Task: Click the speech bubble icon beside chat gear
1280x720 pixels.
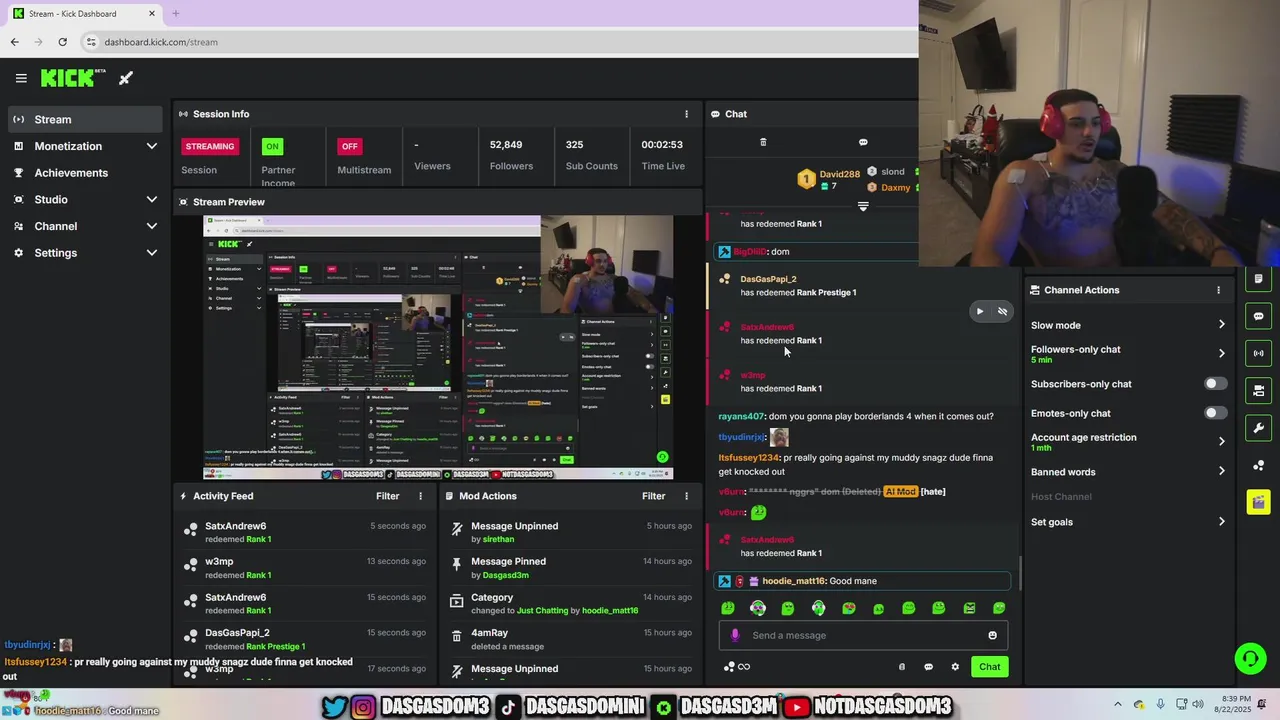Action: (928, 667)
